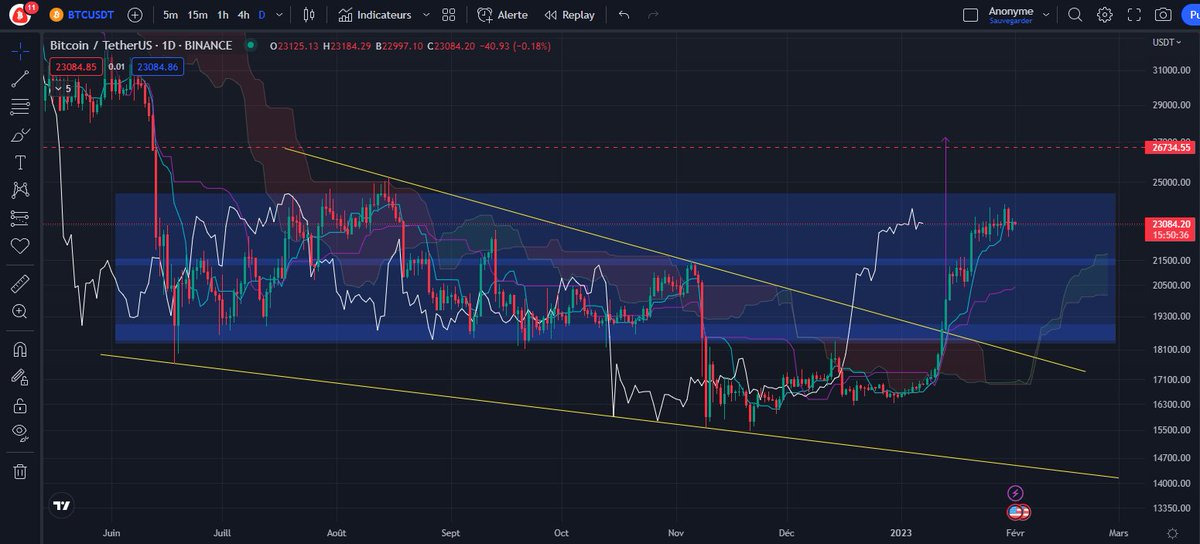Open quick search magnifier

pyautogui.click(x=1075, y=15)
